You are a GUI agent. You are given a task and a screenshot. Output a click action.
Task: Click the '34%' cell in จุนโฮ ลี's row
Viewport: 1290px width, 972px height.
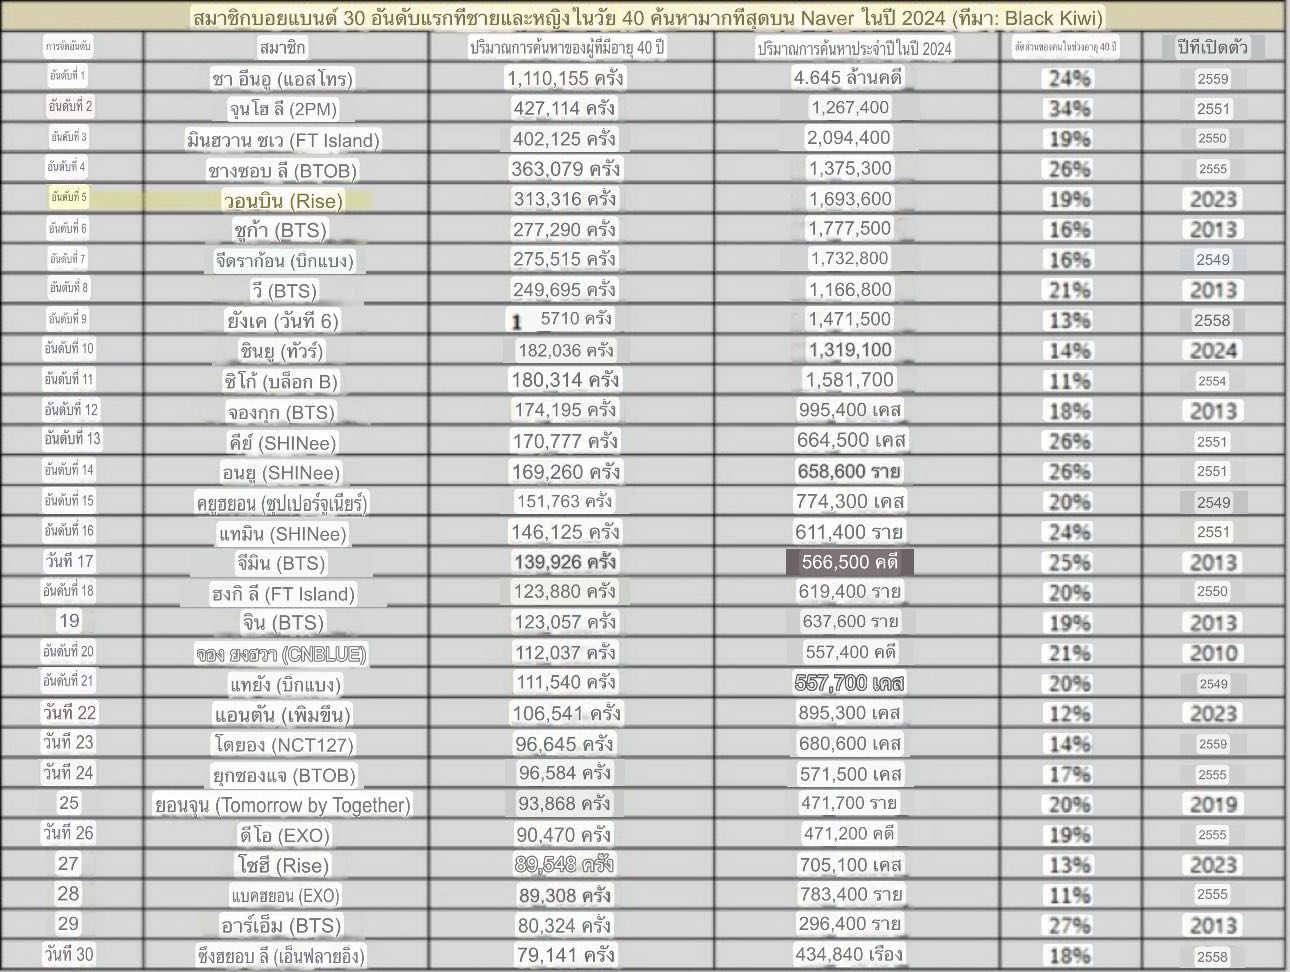coord(1069,109)
